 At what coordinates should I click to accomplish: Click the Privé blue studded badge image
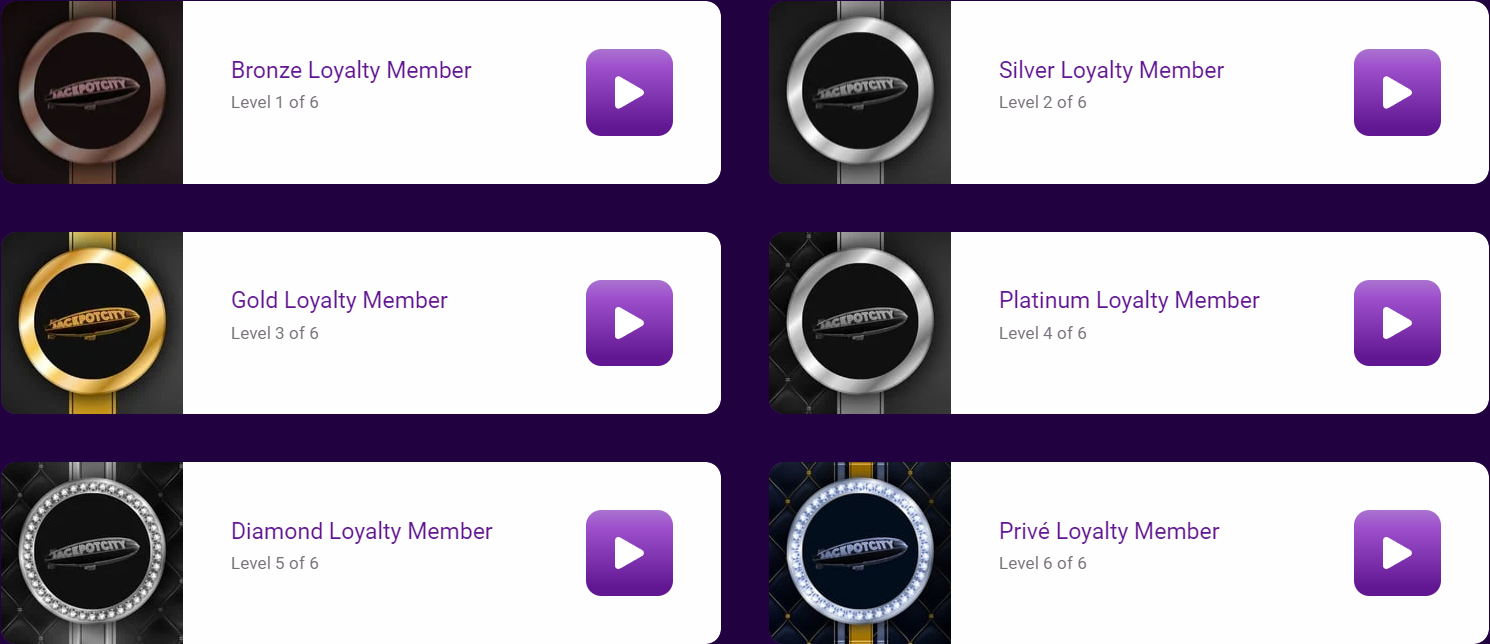point(860,553)
